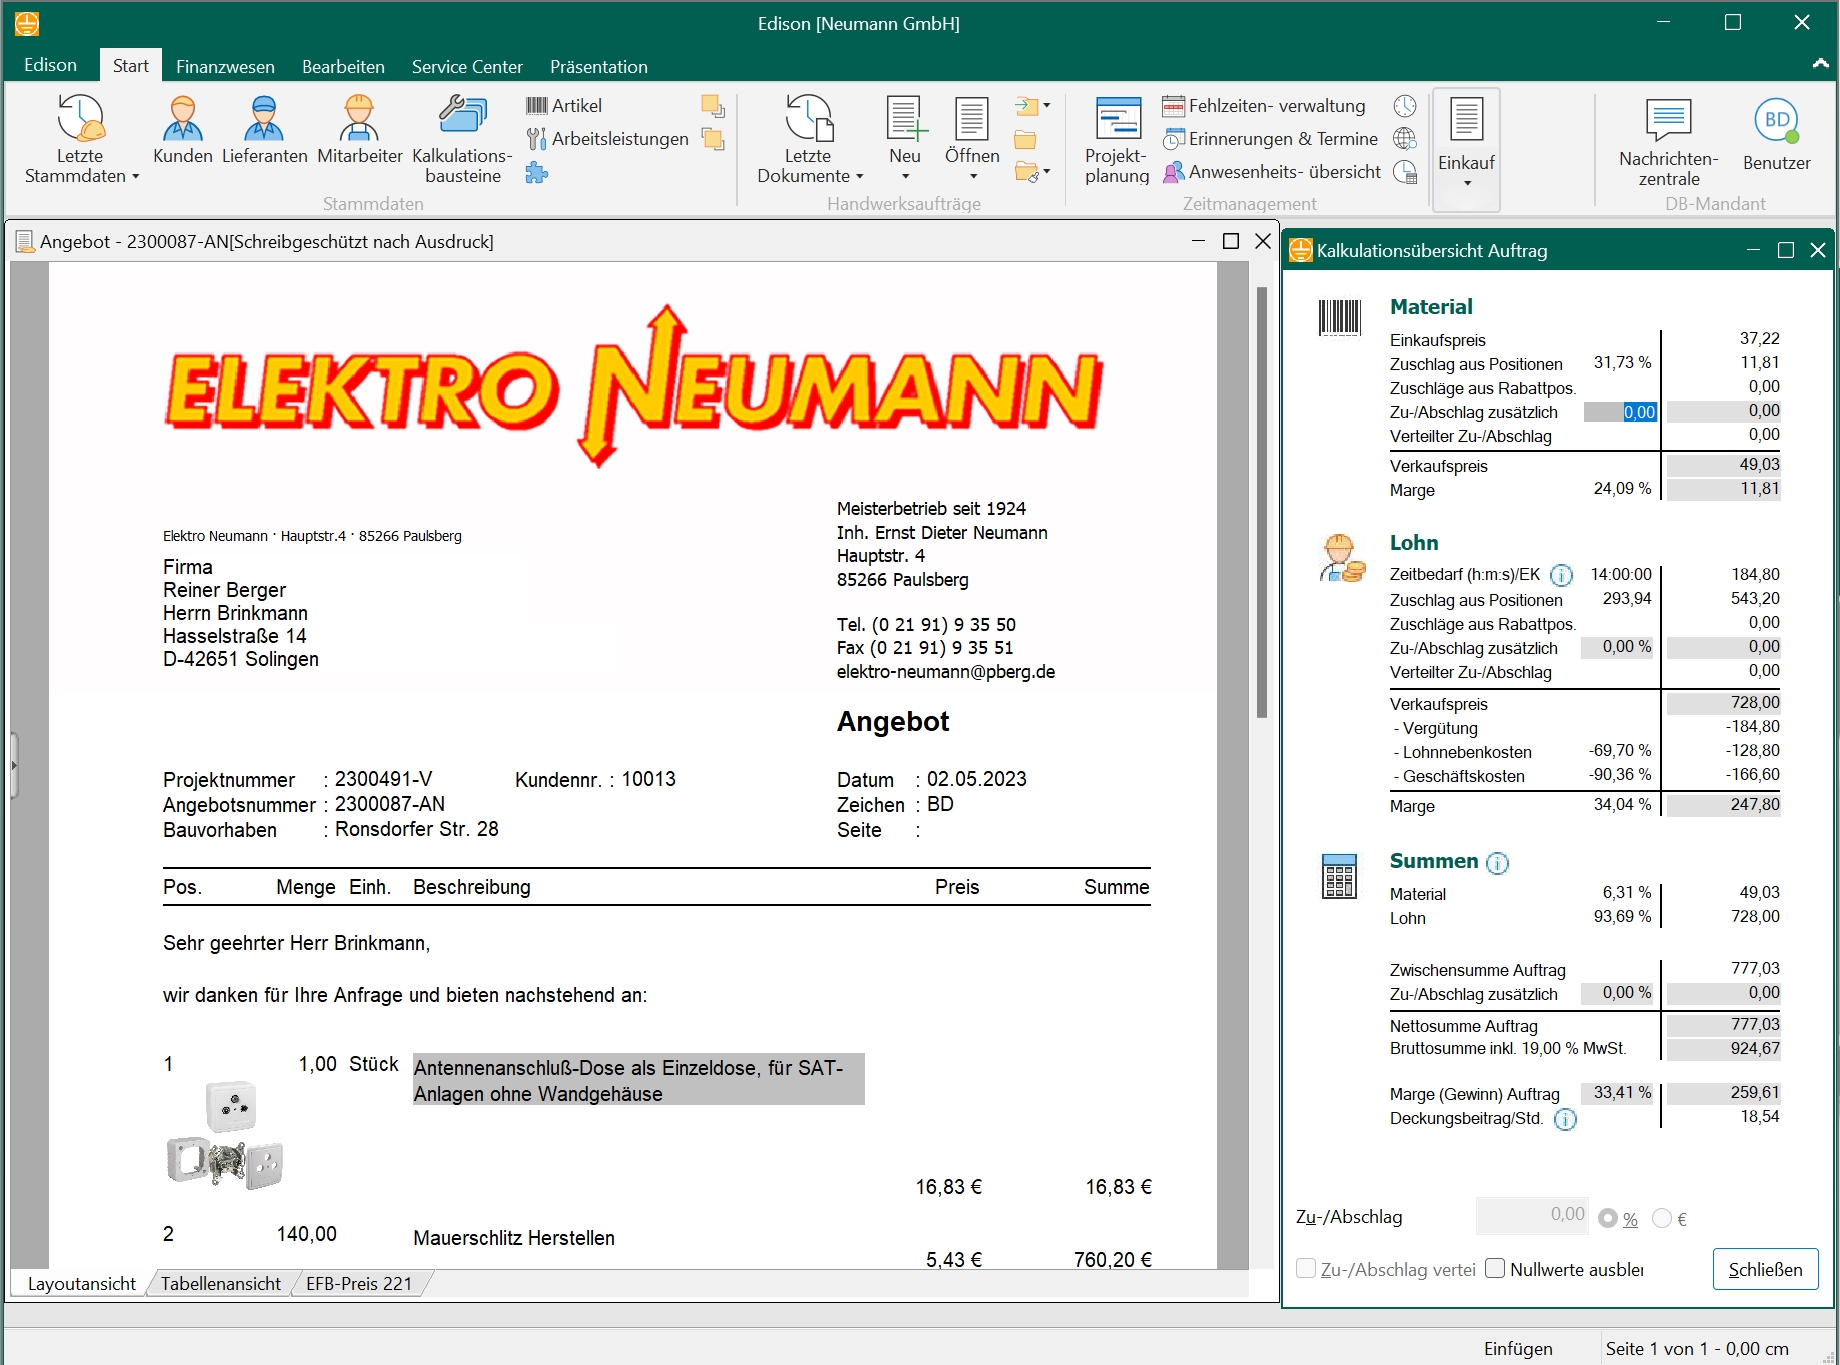Open the Lieferanten master data
The width and height of the screenshot is (1840, 1365).
click(x=264, y=130)
